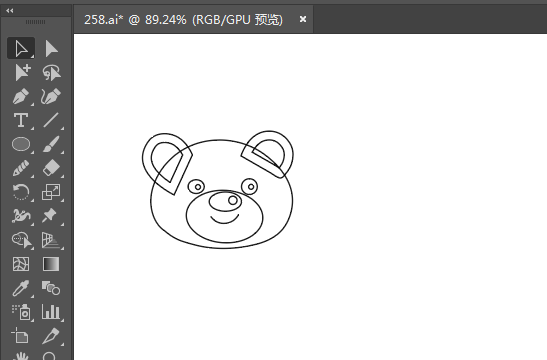This screenshot has width=547, height=360.
Task: Activate the Type tool
Action: coord(21,120)
